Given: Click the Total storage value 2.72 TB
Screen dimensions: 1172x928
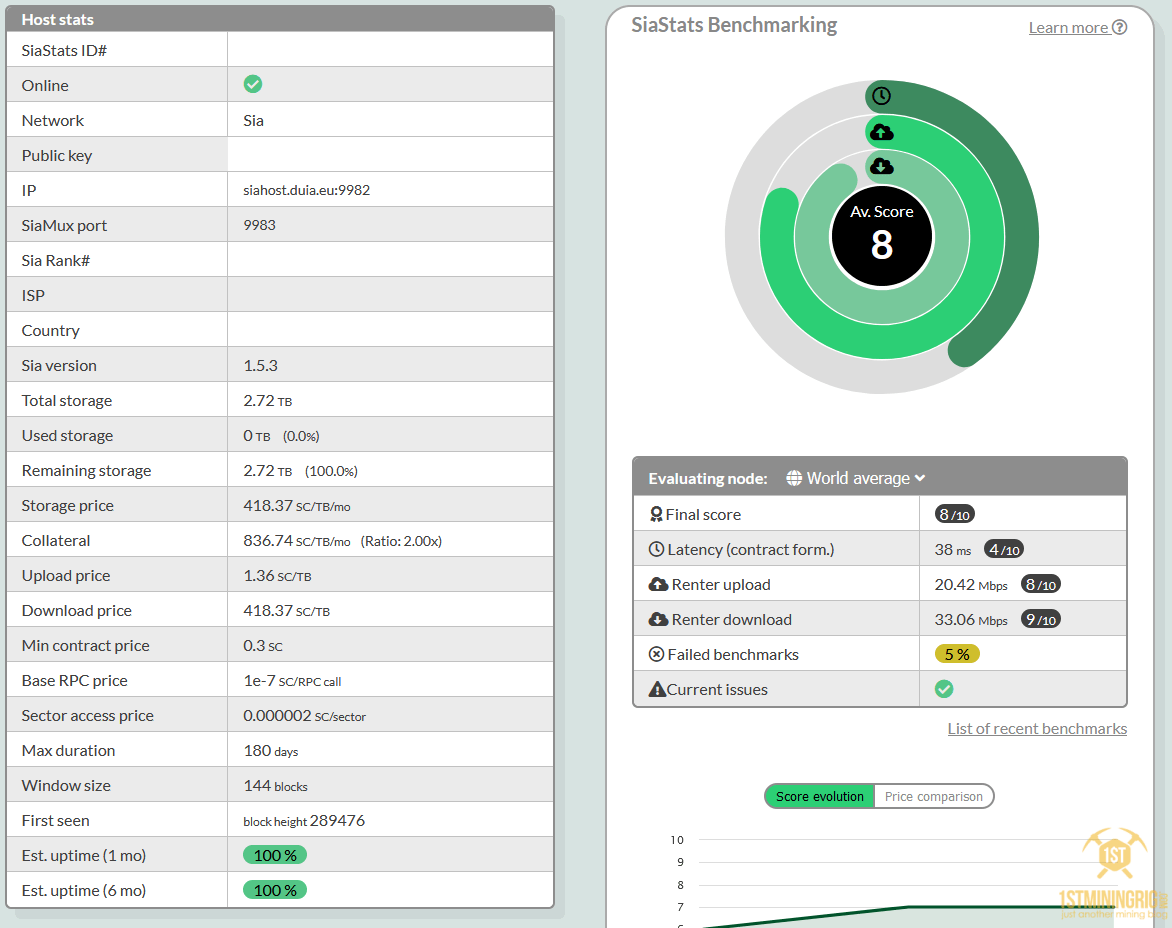Looking at the screenshot, I should (268, 400).
